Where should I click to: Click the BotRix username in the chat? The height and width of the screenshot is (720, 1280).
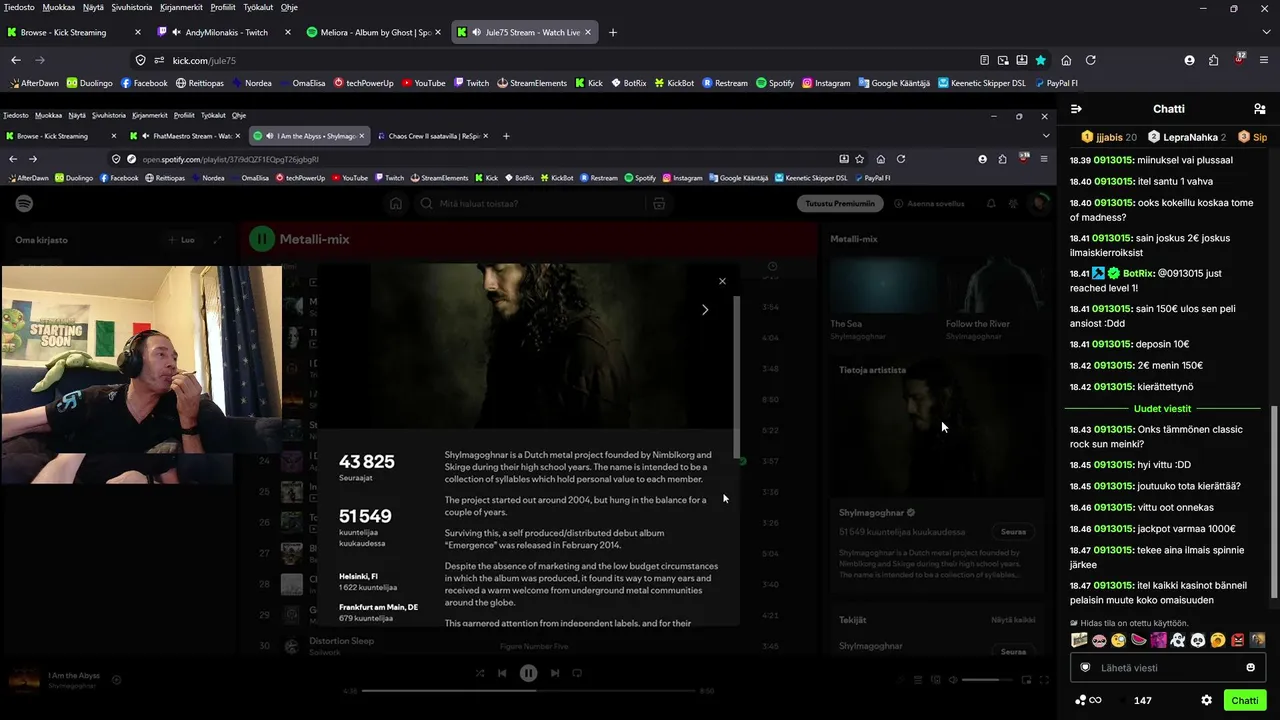tap(1139, 273)
